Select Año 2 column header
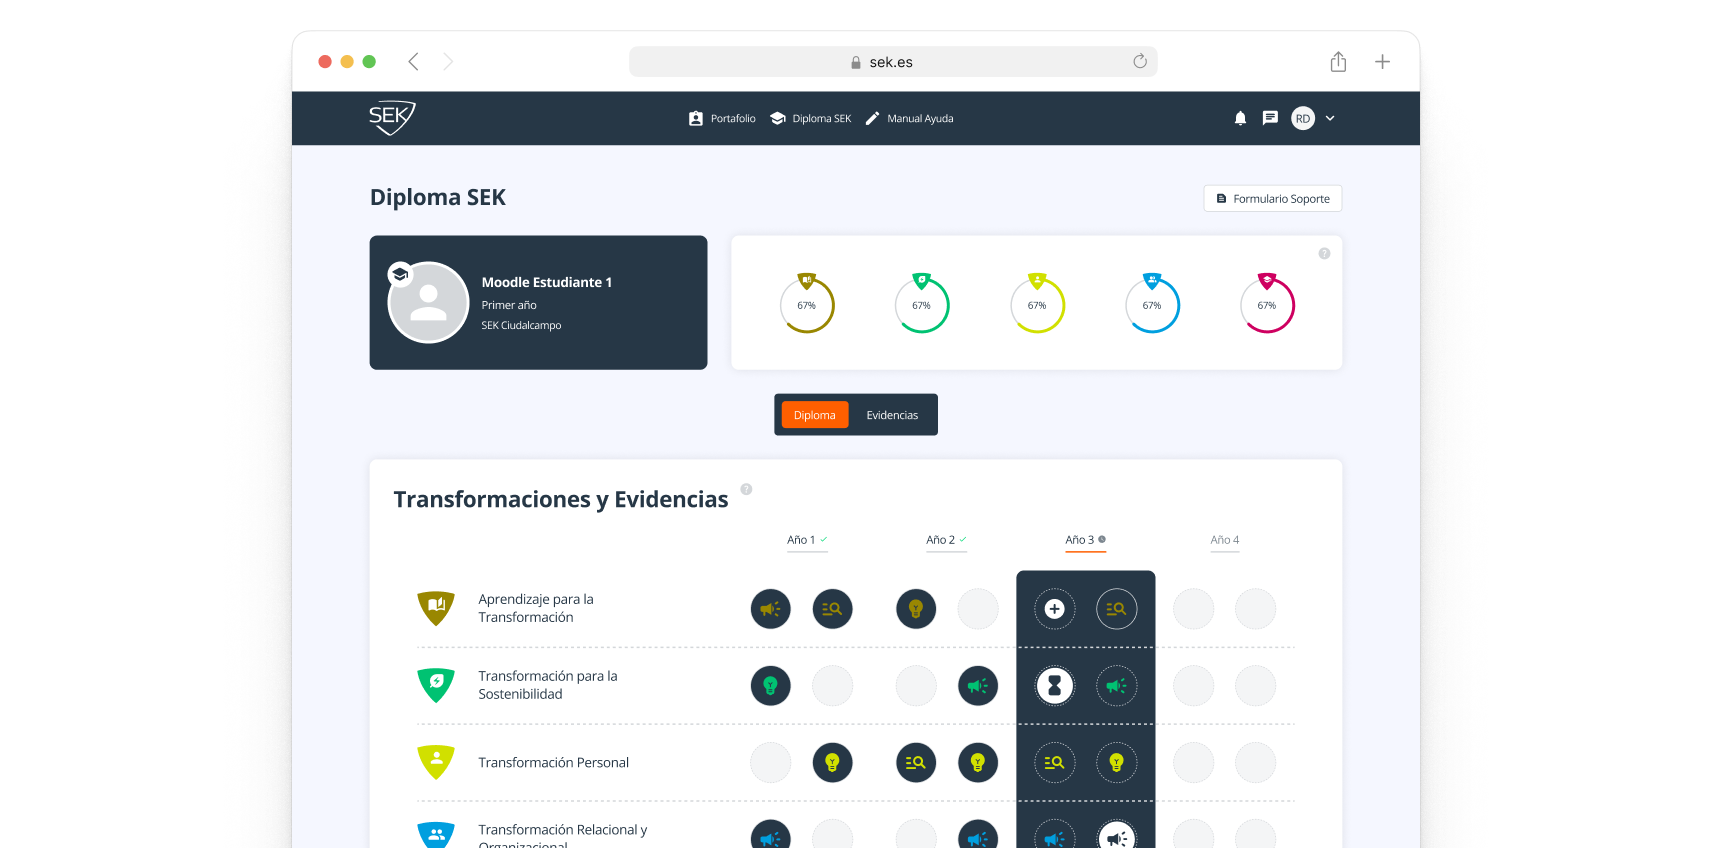1712x848 pixels. tap(946, 540)
